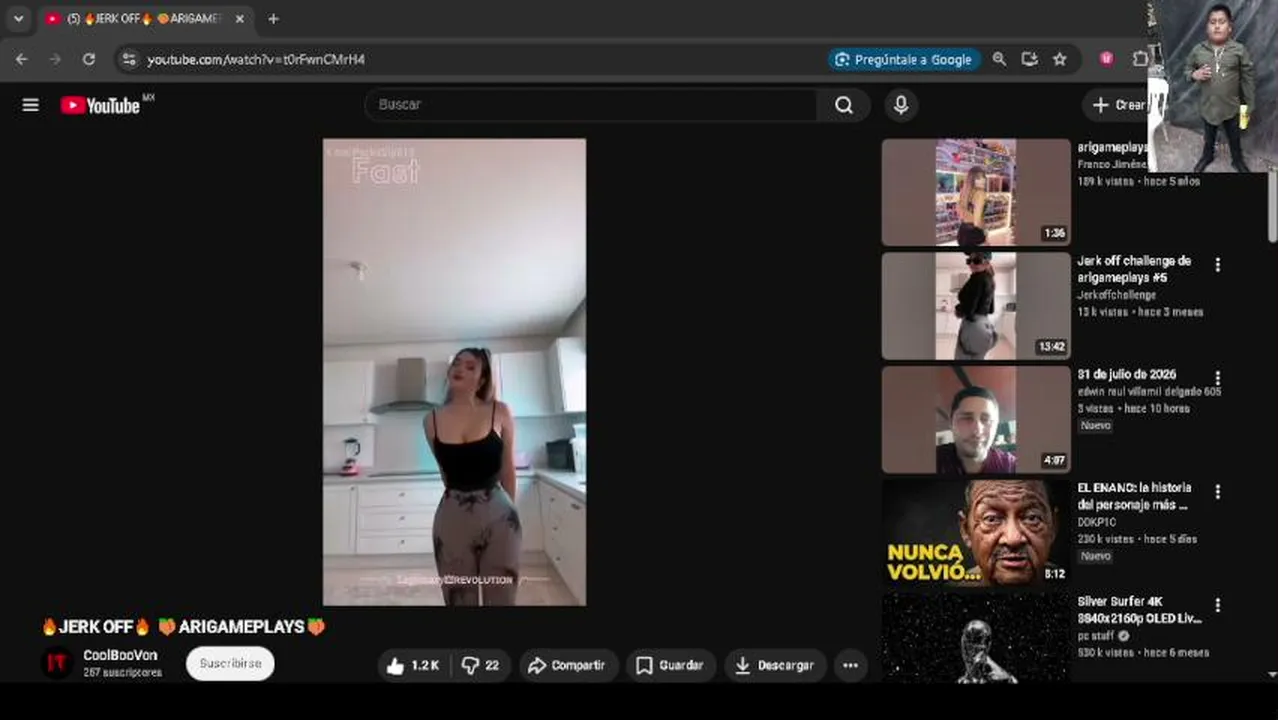This screenshot has height=720, width=1278.
Task: Open the YouTube guide hamburger menu
Action: click(31, 105)
